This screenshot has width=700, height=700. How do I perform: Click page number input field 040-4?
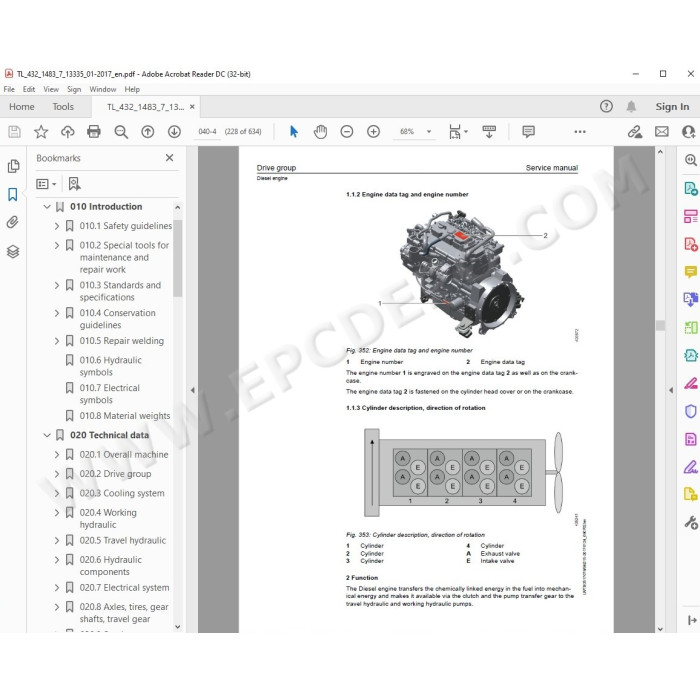(207, 132)
